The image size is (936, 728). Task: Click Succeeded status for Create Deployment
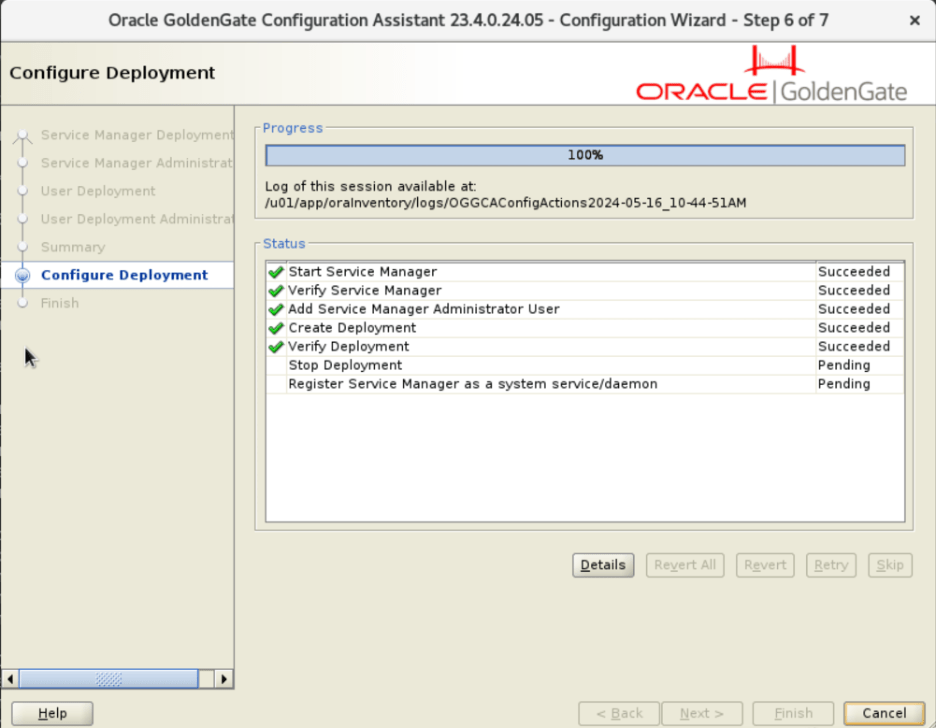pos(854,328)
